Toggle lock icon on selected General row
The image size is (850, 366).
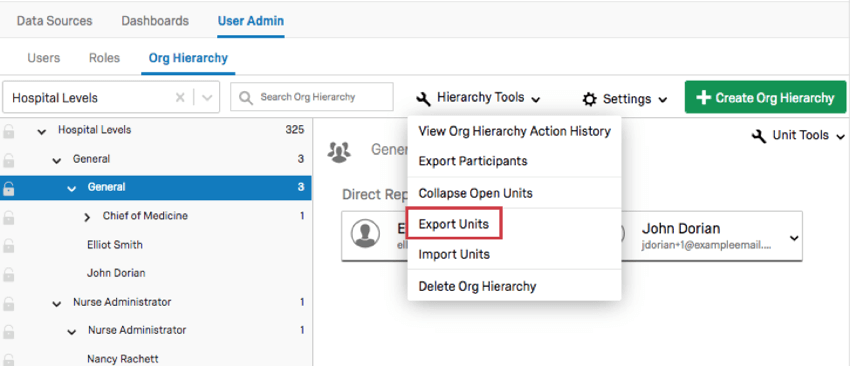pyautogui.click(x=9, y=188)
